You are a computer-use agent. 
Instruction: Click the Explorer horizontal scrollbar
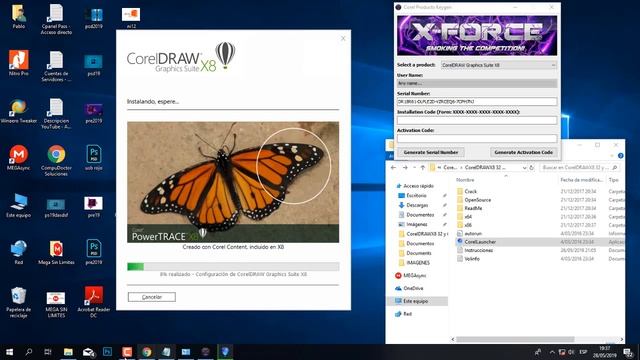[x=515, y=339]
